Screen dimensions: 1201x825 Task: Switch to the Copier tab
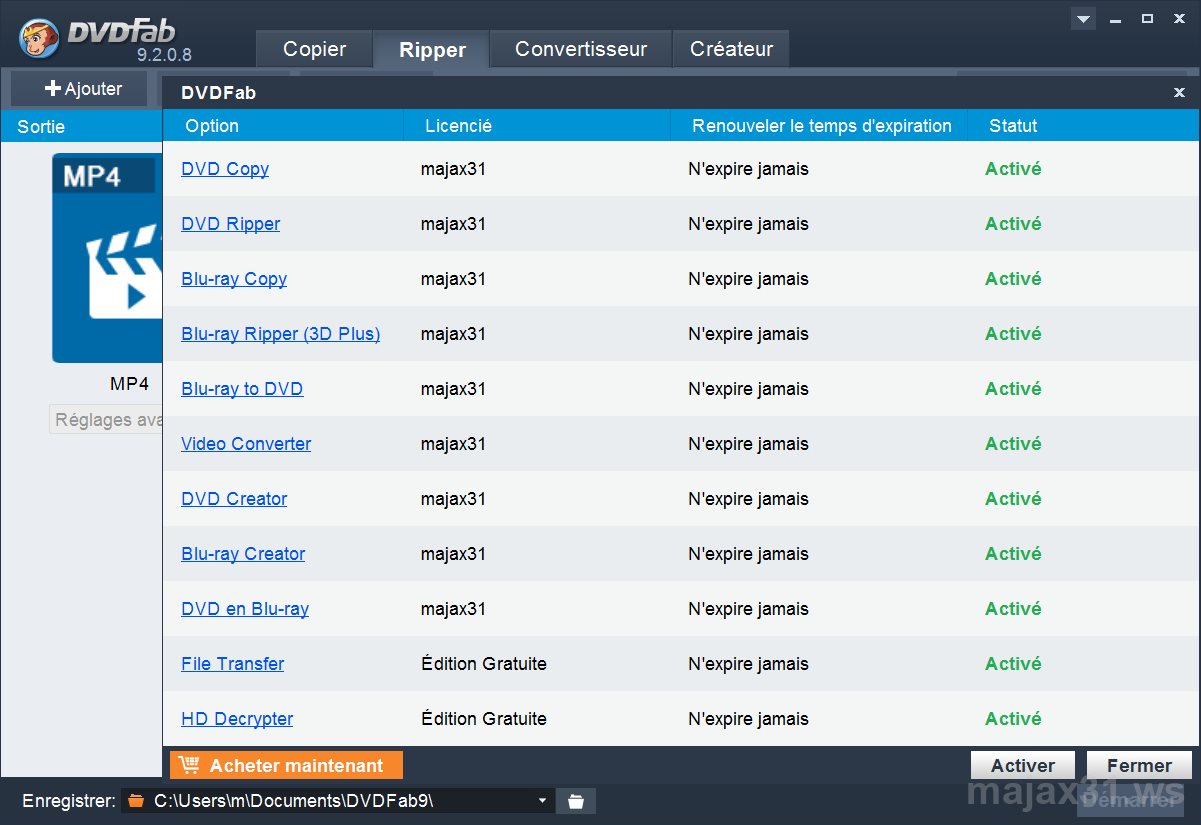[315, 49]
